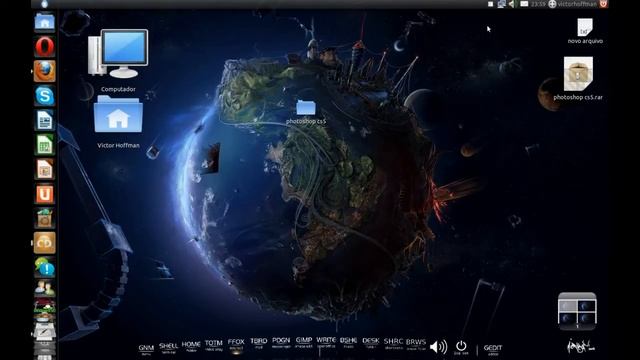Click the TBRD shortcut in bottom dock

coord(258,342)
